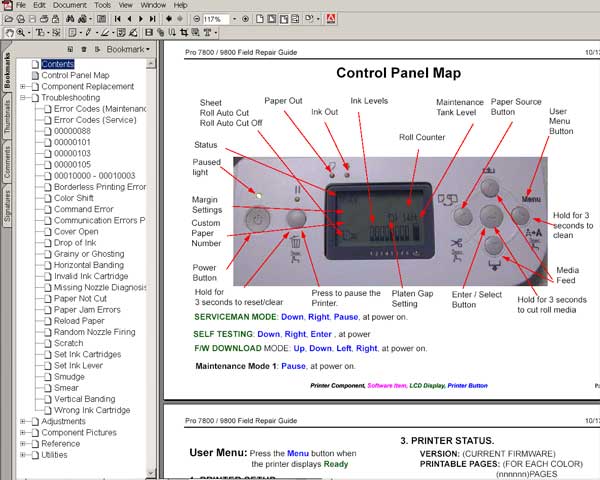Click bookmark panel scroll down arrow
The height and width of the screenshot is (480, 600).
[151, 473]
